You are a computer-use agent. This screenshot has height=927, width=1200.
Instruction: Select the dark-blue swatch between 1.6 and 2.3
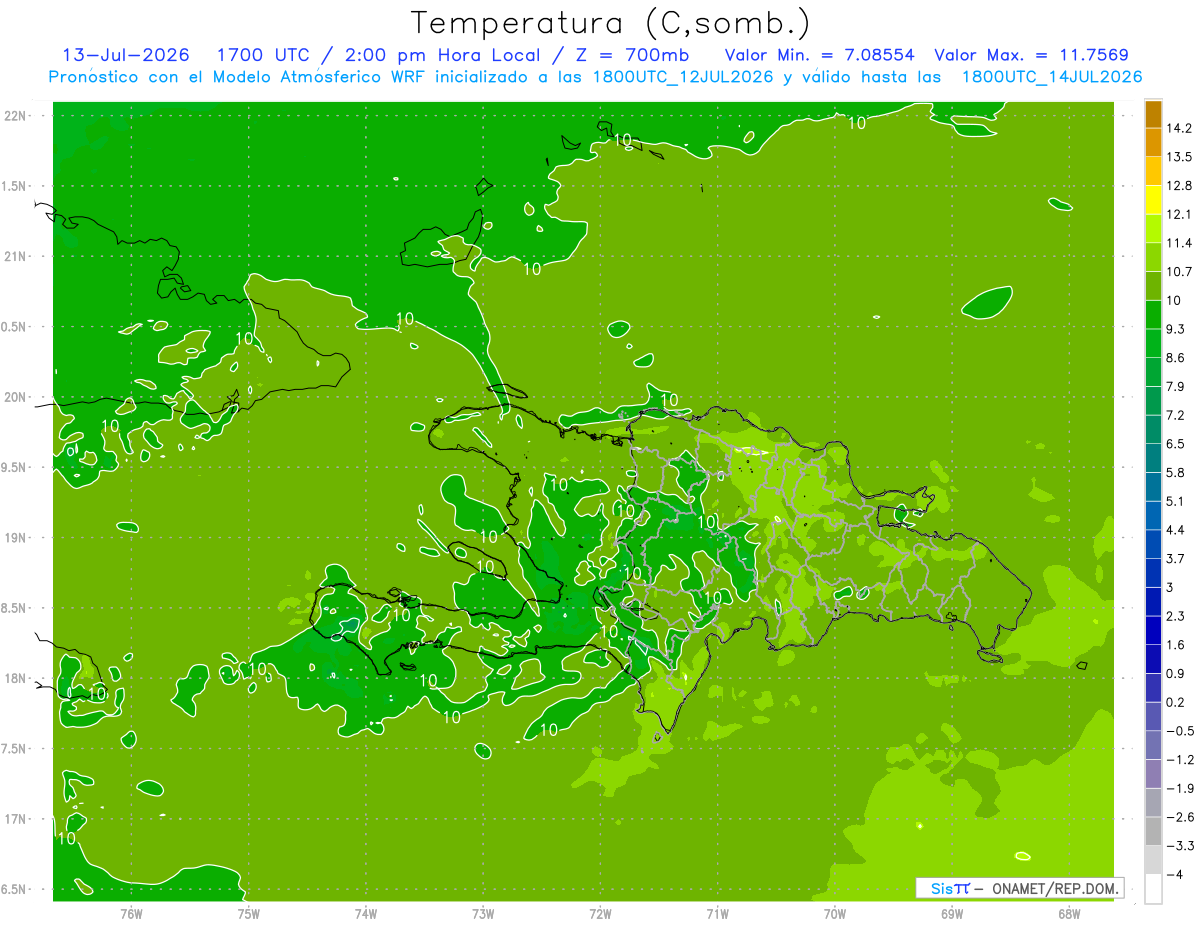click(x=1153, y=630)
